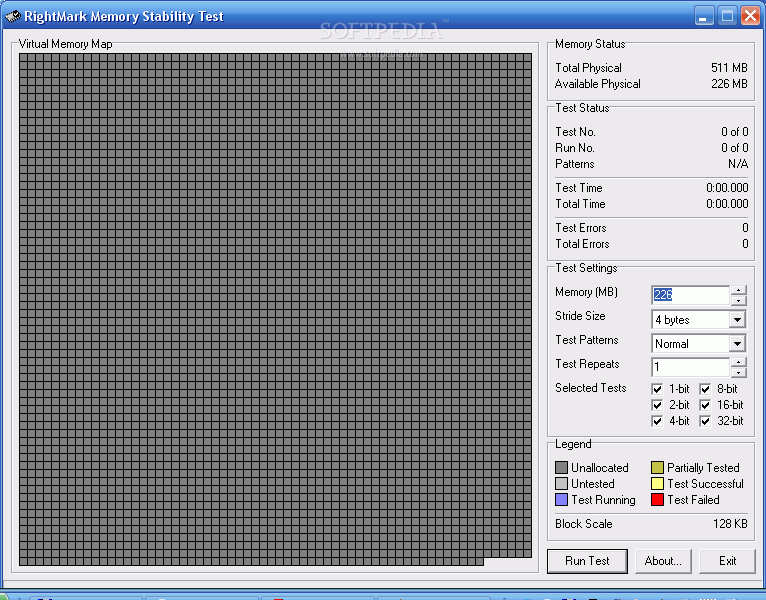Click the 'Stride Size' label
766x600 pixels.
[580, 316]
